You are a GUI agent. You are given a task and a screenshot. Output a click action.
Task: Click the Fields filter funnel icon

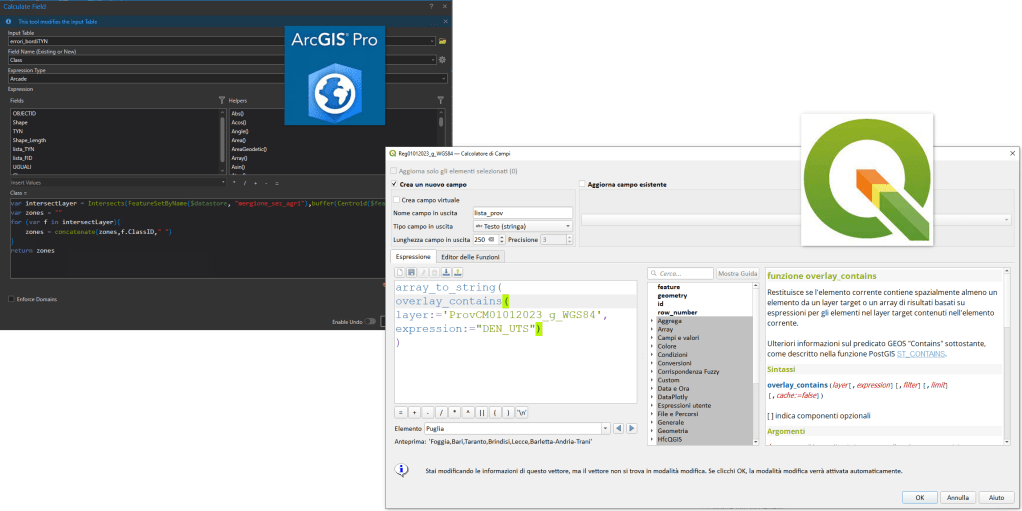tap(222, 101)
